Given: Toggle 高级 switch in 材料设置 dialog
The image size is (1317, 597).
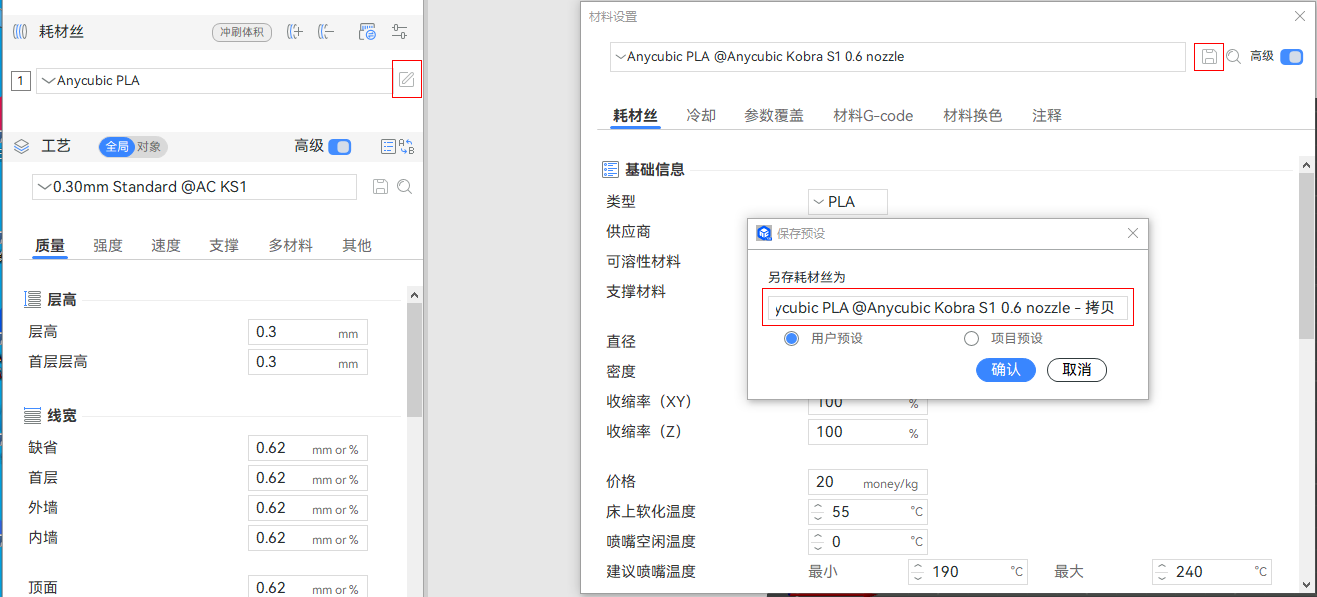Looking at the screenshot, I should 1292,57.
